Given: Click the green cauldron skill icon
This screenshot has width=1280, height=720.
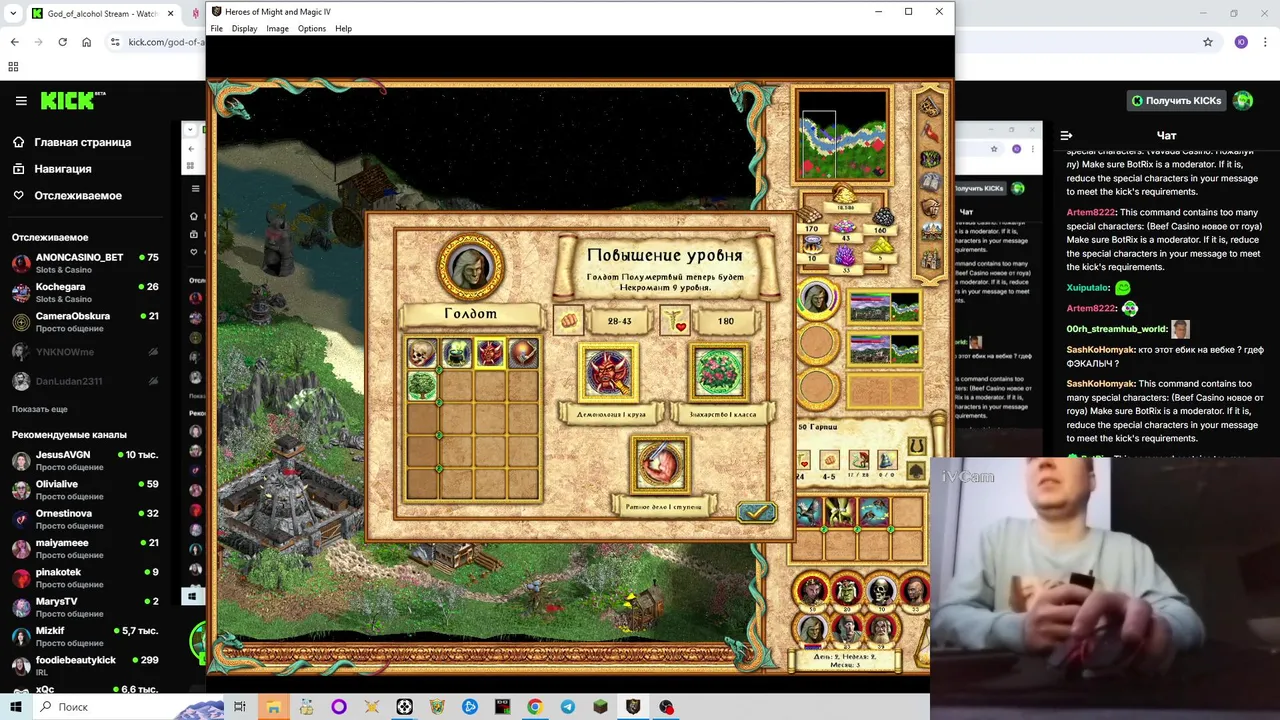Looking at the screenshot, I should 456,353.
